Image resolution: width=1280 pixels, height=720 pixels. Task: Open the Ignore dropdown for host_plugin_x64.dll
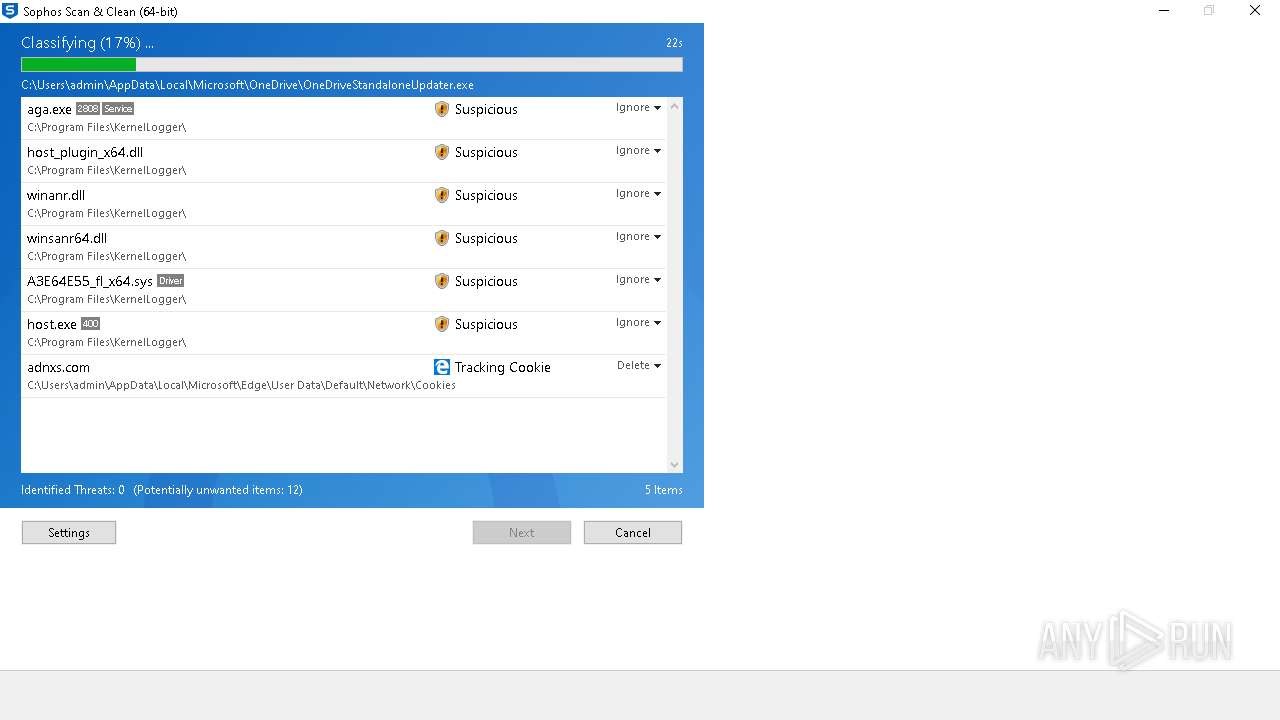point(638,151)
